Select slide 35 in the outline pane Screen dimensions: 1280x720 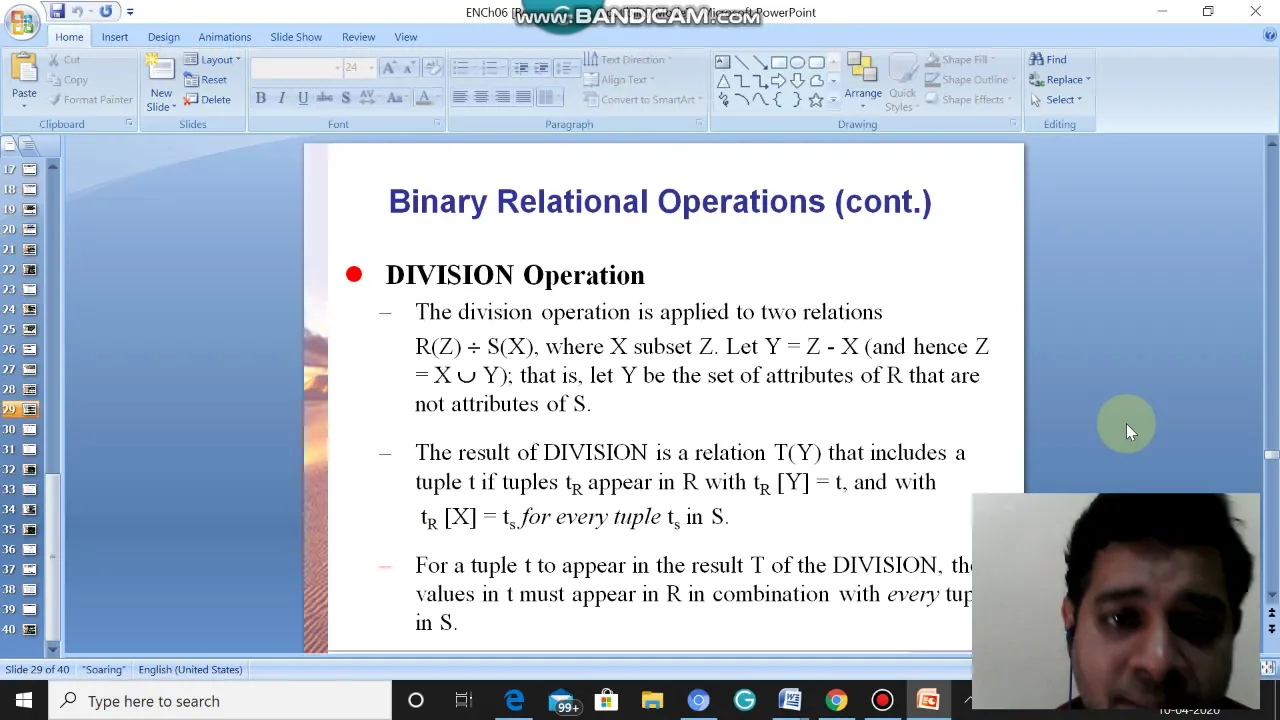point(20,529)
